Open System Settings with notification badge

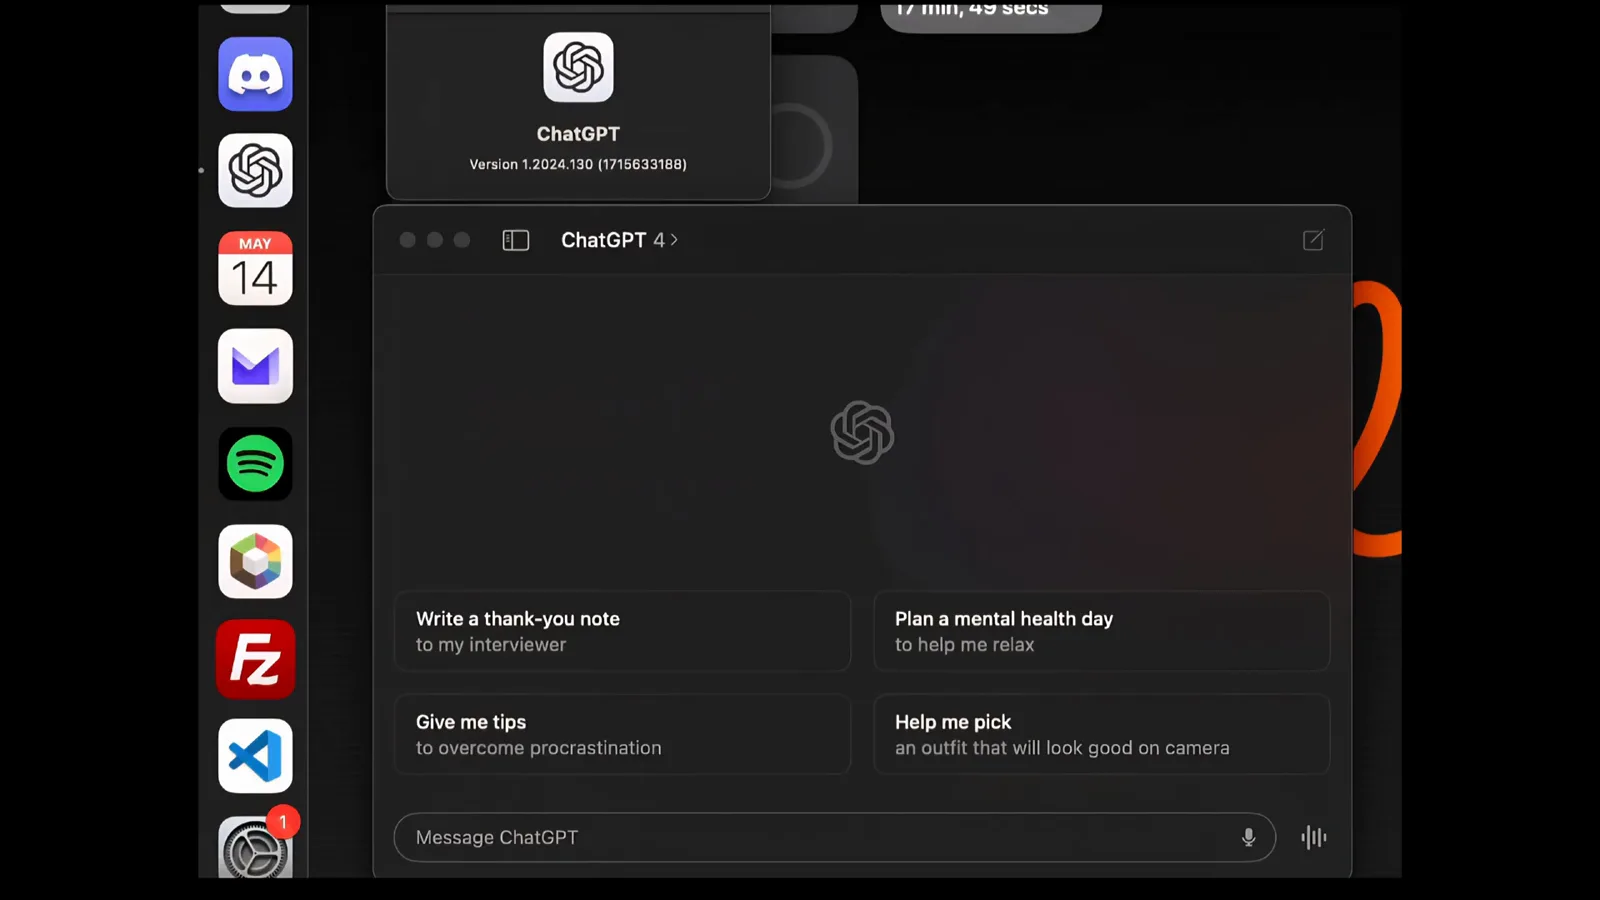[x=255, y=846]
